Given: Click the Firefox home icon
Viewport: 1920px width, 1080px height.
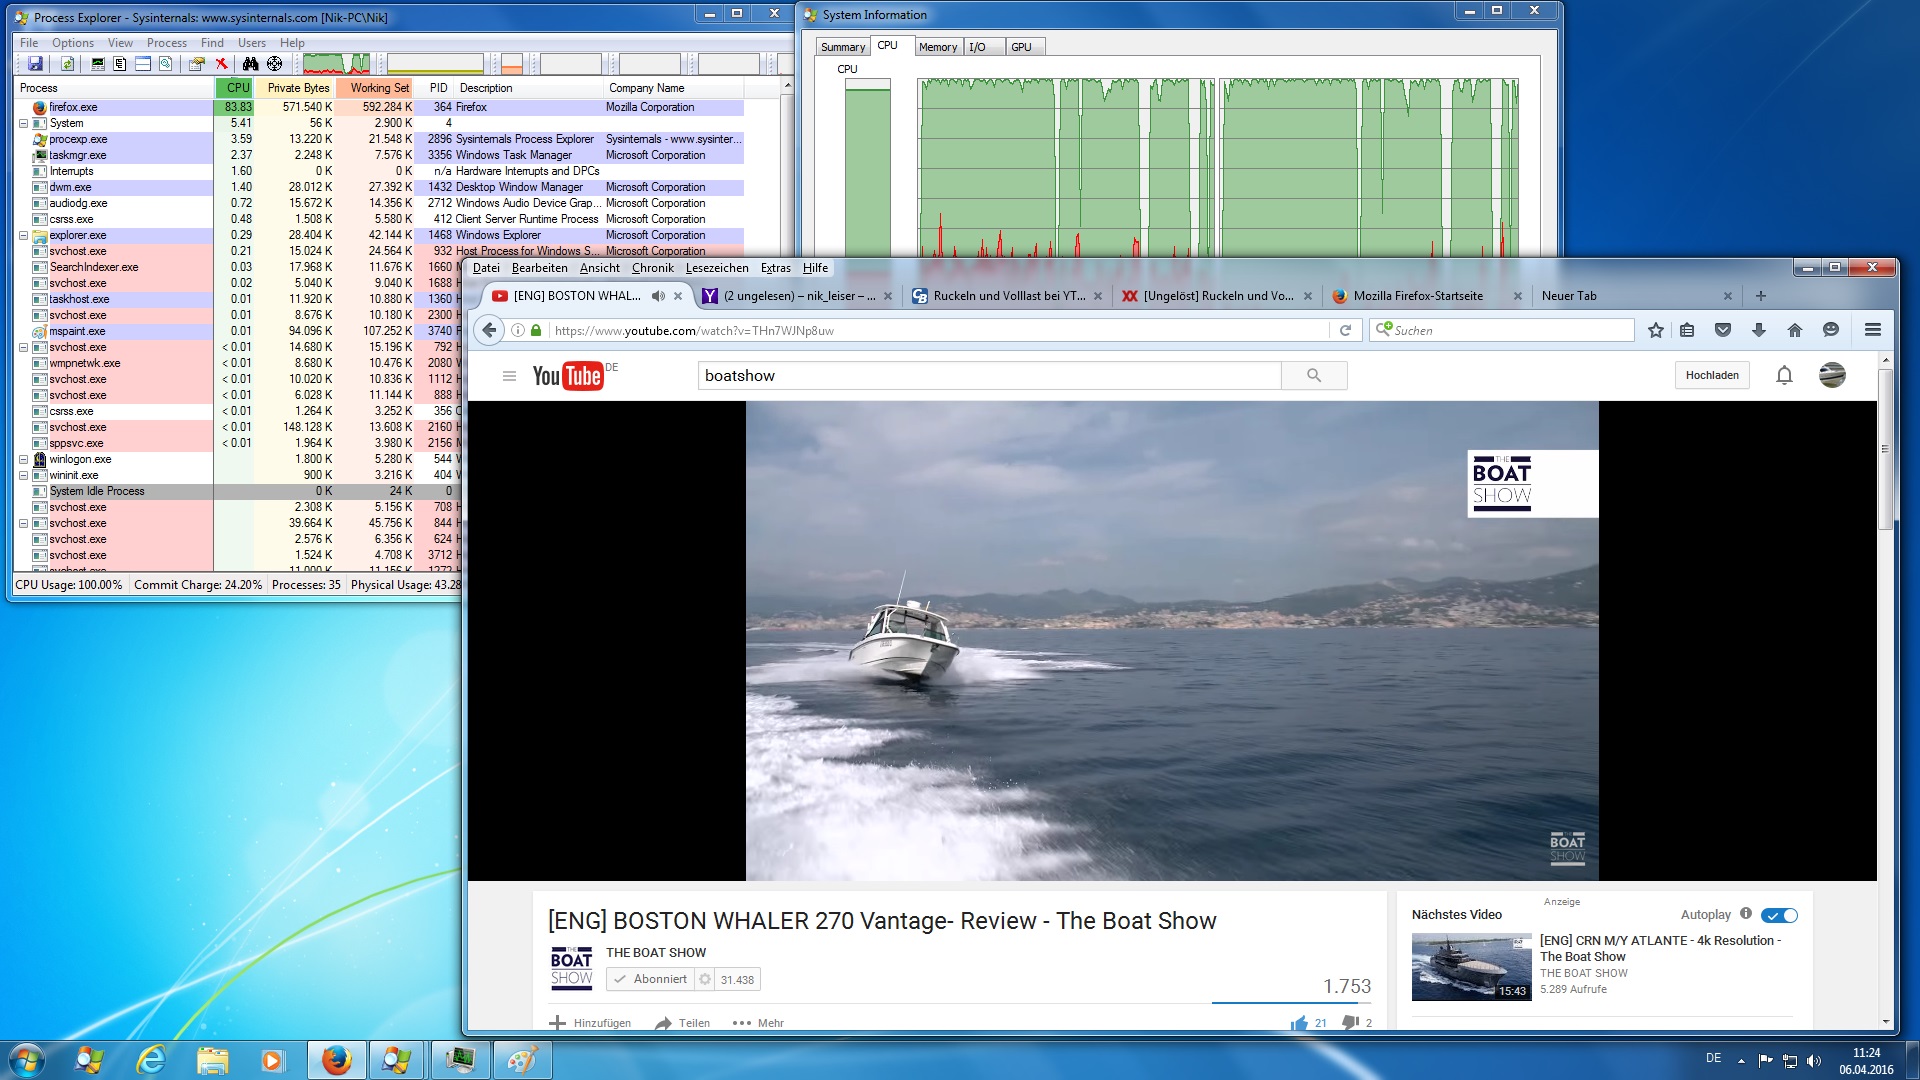Looking at the screenshot, I should (1794, 330).
